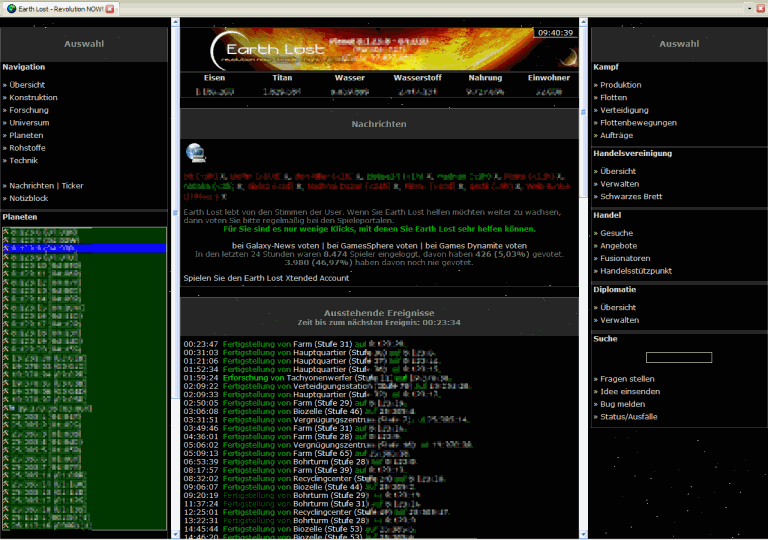The height and width of the screenshot is (540, 768).
Task: Click the Earth Lost logo banner
Action: tap(379, 49)
